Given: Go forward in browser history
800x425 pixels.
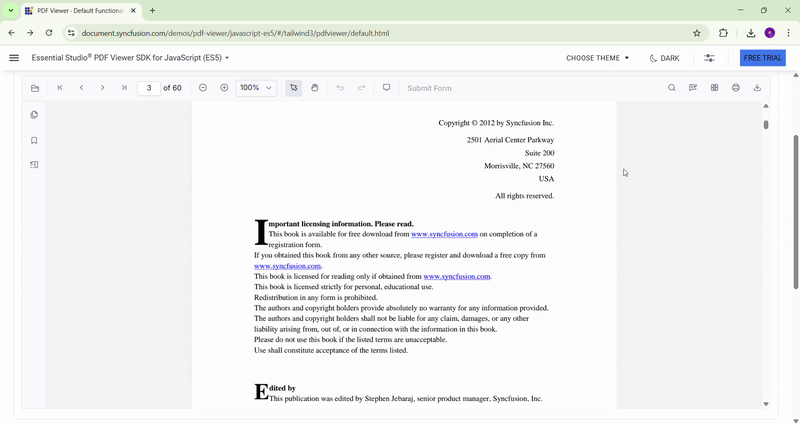Looking at the screenshot, I should pyautogui.click(x=30, y=33).
